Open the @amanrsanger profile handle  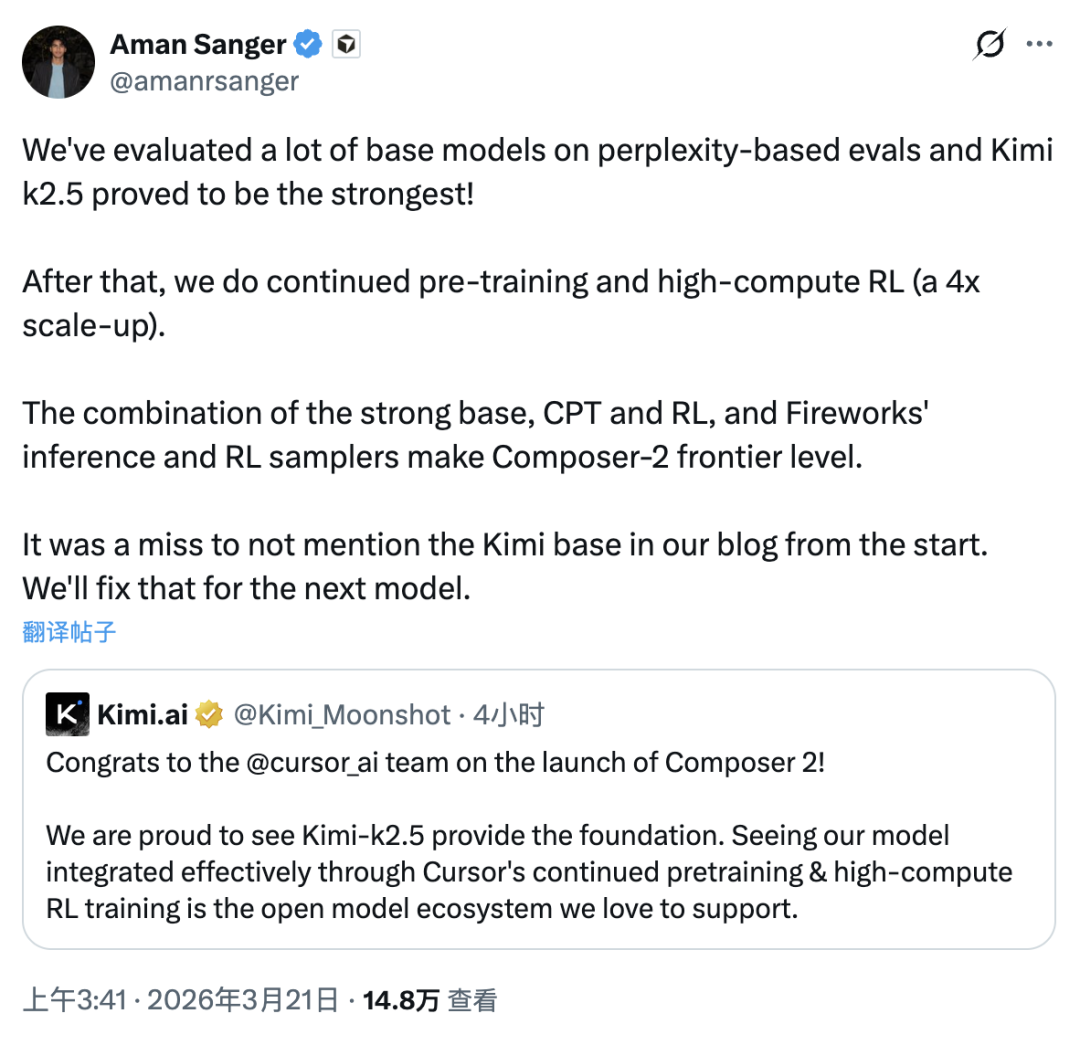point(204,81)
